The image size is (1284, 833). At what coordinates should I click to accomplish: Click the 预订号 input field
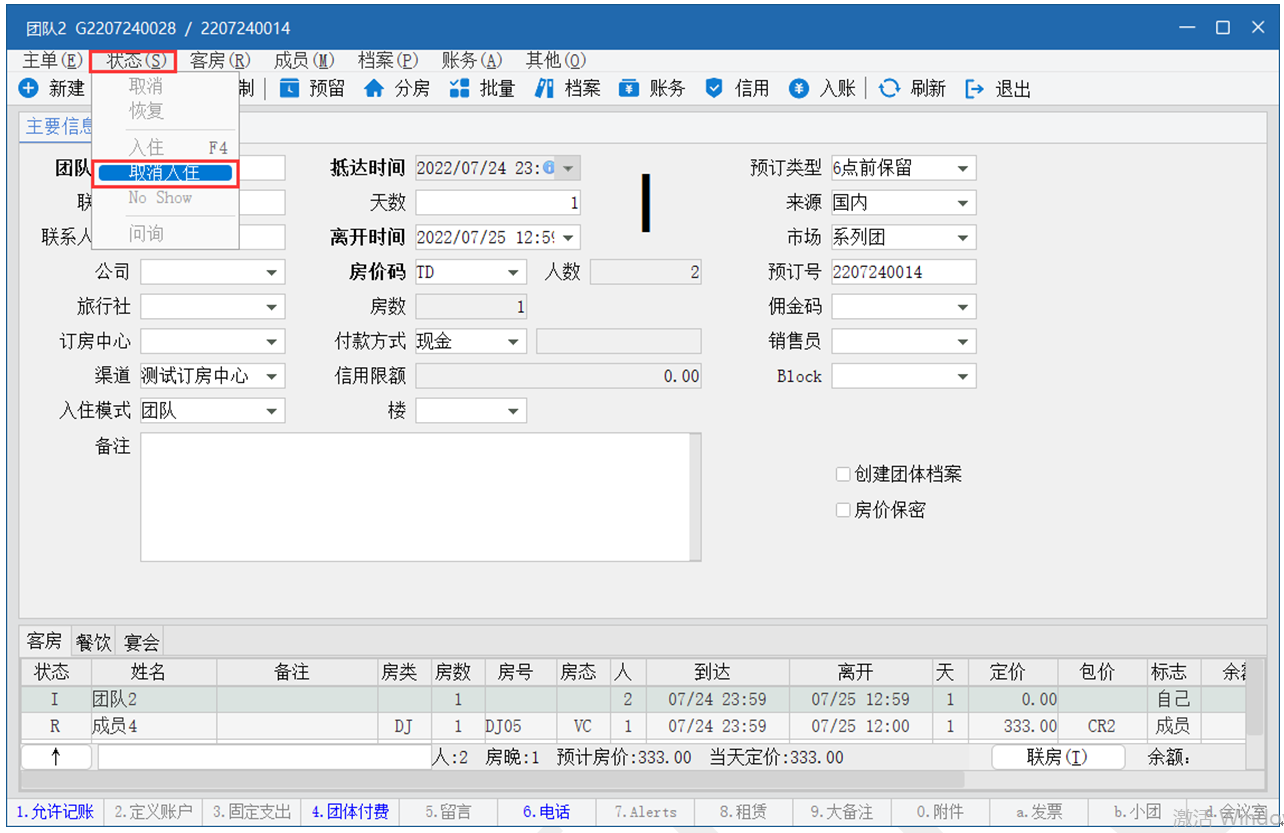[903, 272]
